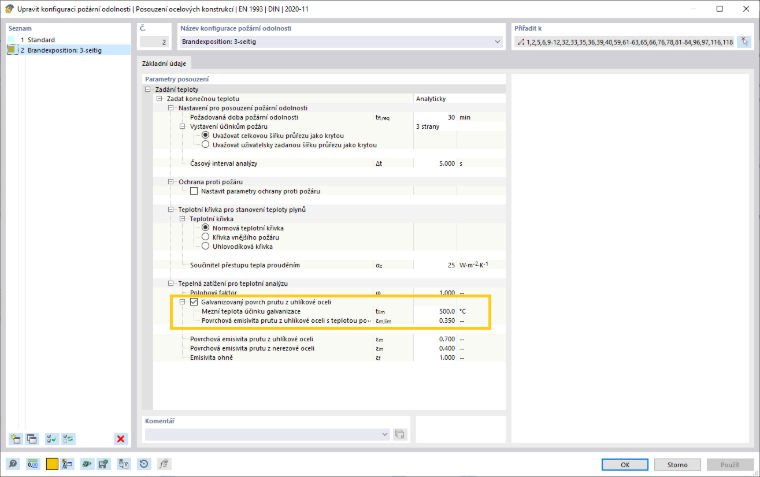Enable 'Nastavit parametry ochrany proti požáru' checkbox
This screenshot has width=760, height=477.
point(194,191)
